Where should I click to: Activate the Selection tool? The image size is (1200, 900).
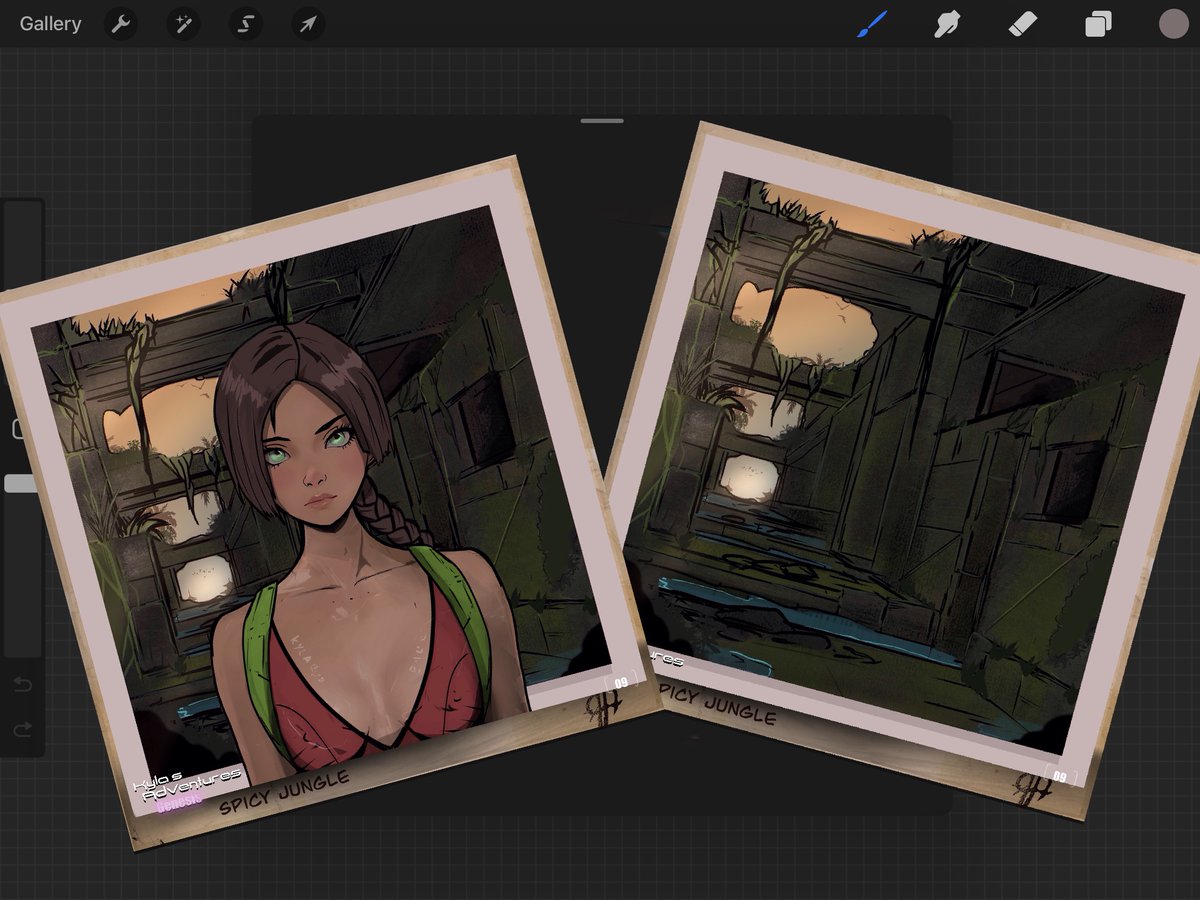pos(245,23)
